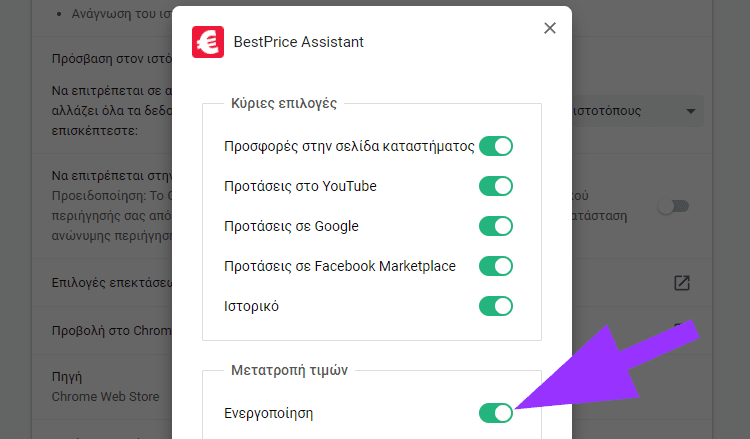750x439 pixels.
Task: Turn off Προτάσεις σε Google switch
Action: coord(496,226)
